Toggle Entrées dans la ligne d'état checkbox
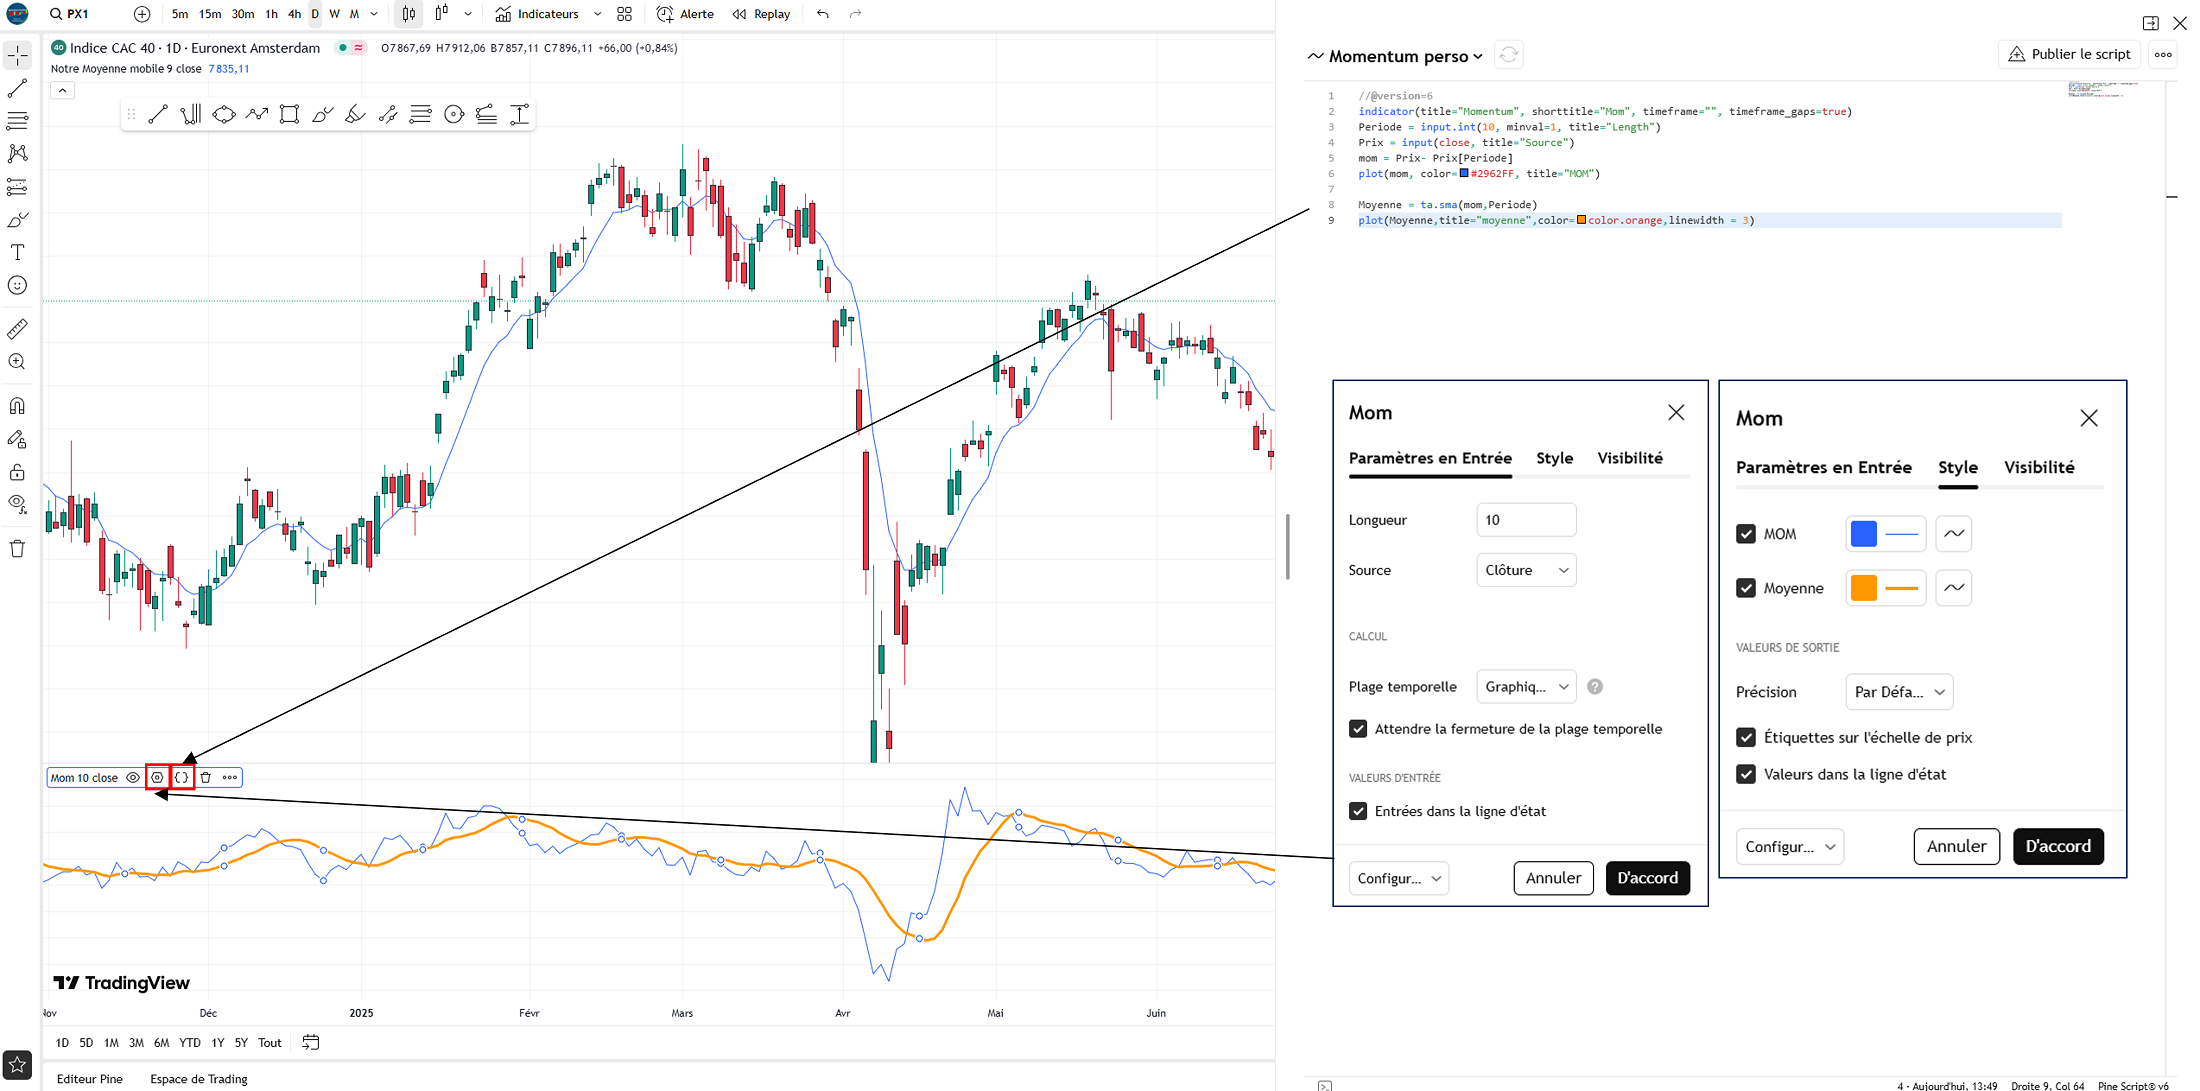 point(1358,811)
